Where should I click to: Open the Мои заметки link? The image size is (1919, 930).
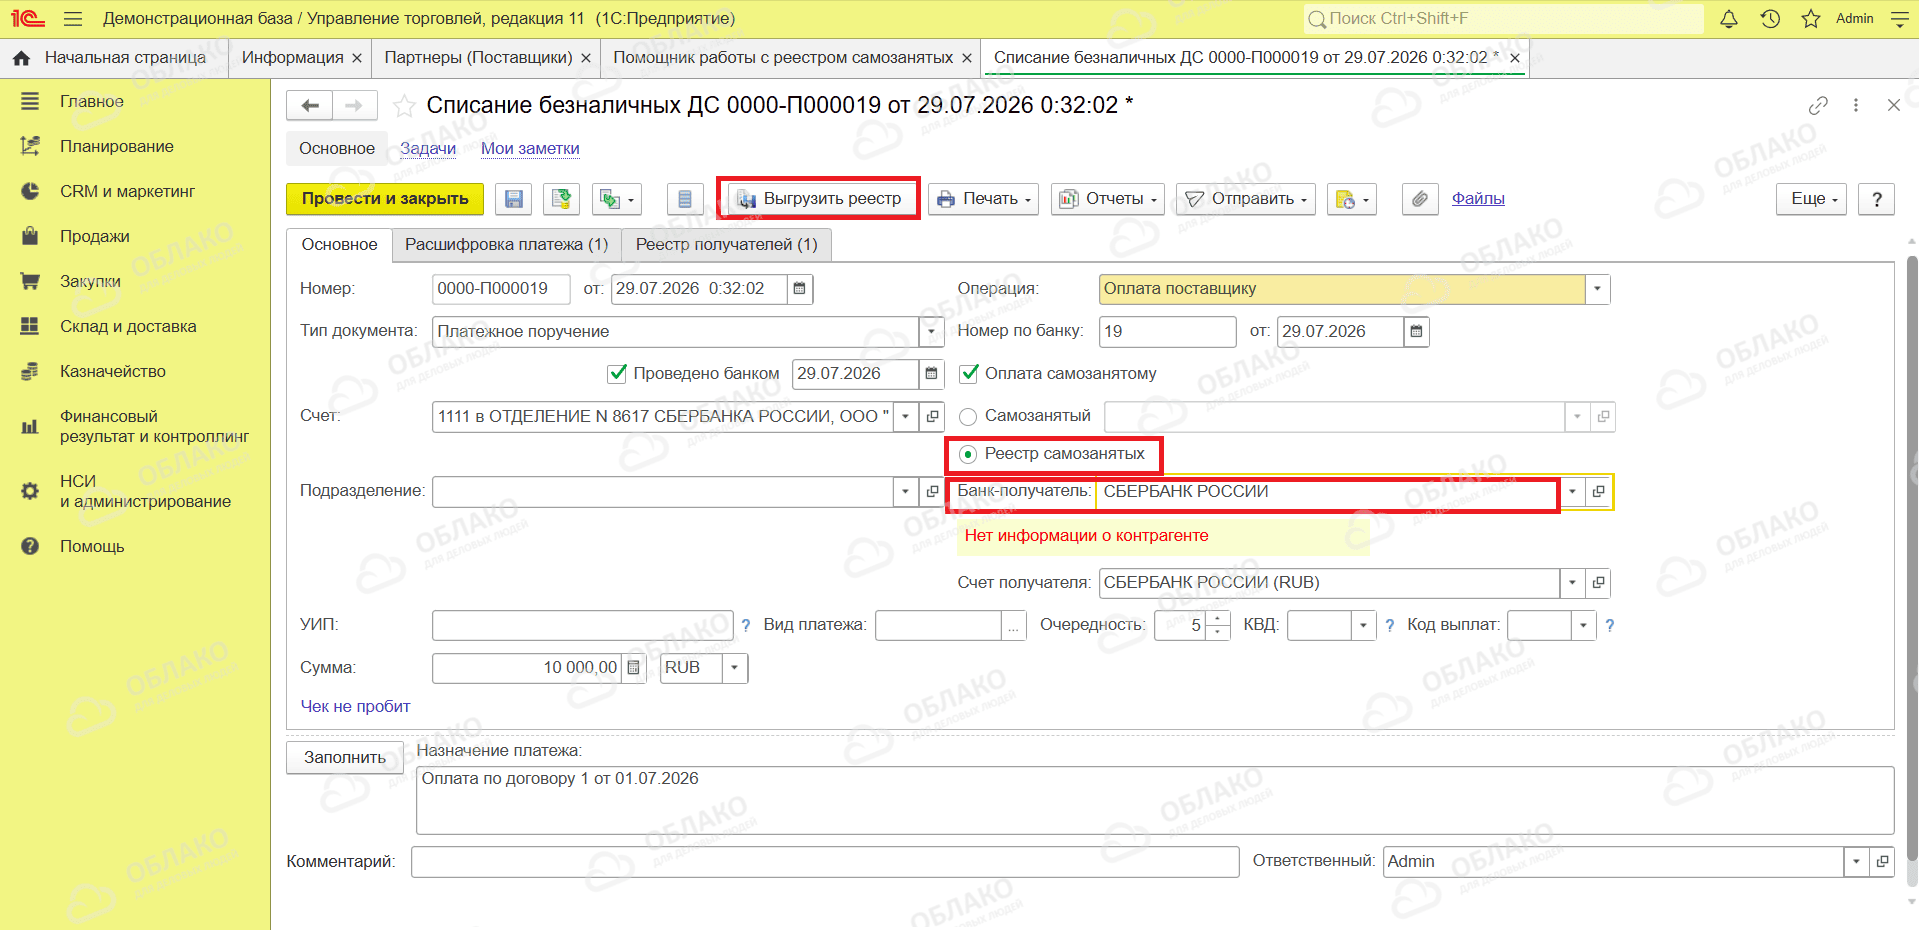pos(530,149)
